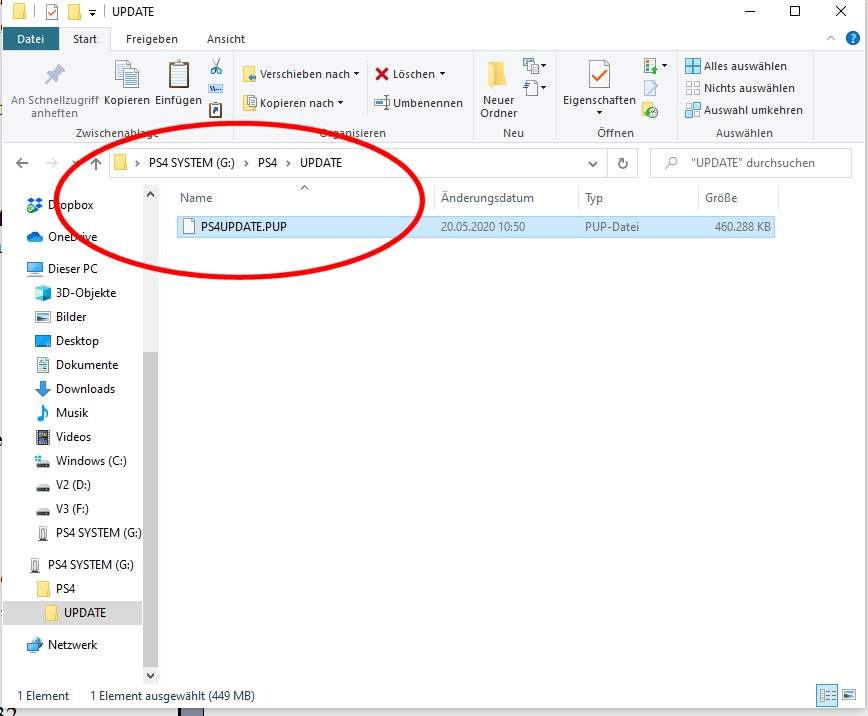Open the Verschieben nach dropdown
Image resolution: width=868 pixels, height=716 pixels.
tap(356, 74)
